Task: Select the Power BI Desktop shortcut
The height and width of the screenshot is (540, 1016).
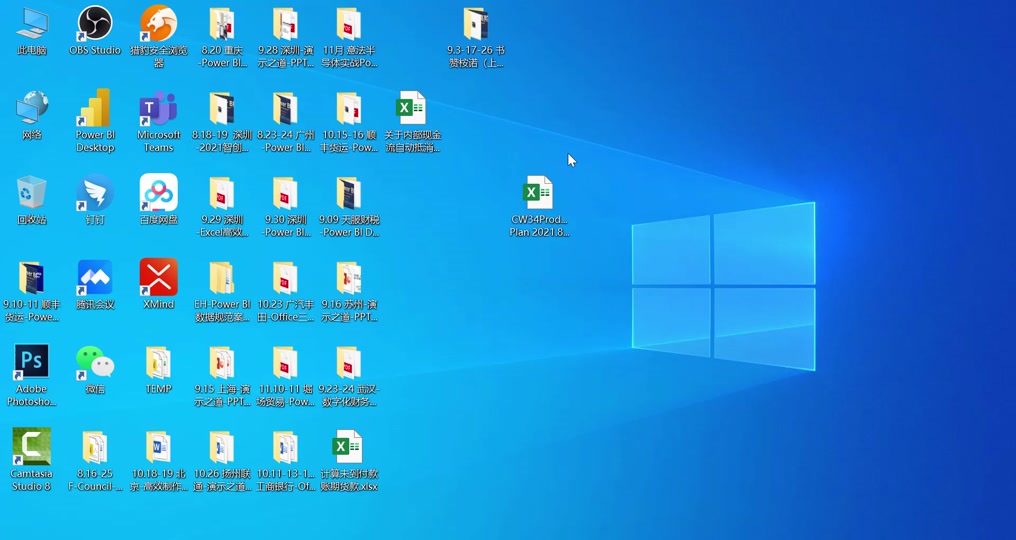Action: pos(95,121)
